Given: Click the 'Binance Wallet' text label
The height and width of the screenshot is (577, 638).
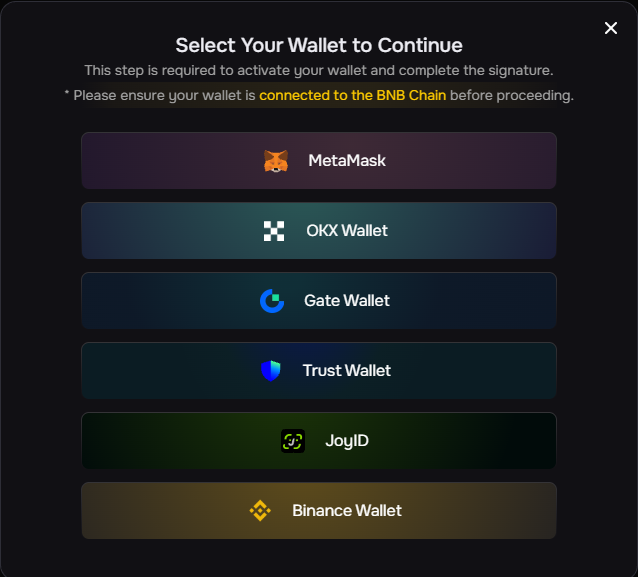Looking at the screenshot, I should tap(347, 511).
